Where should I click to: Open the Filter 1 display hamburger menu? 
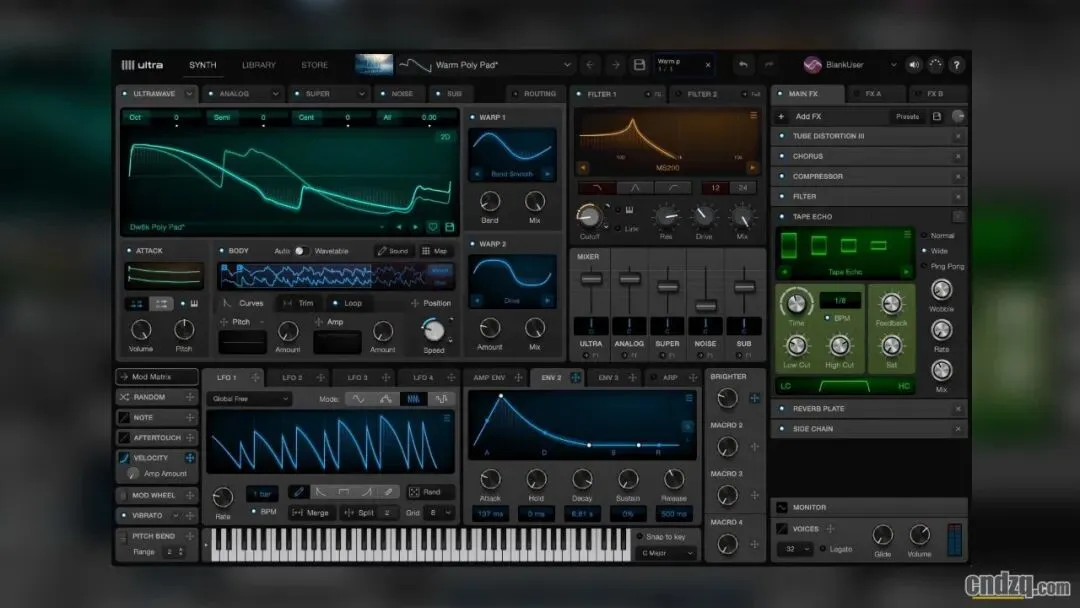click(754, 116)
